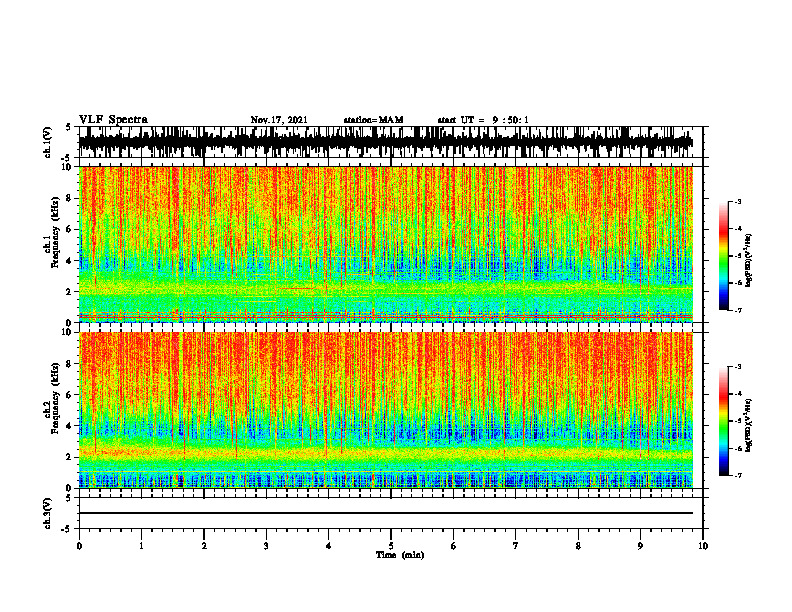Select the "start UT = 9 :50: 1" text
The image size is (792, 612).
pyautogui.click(x=483, y=120)
